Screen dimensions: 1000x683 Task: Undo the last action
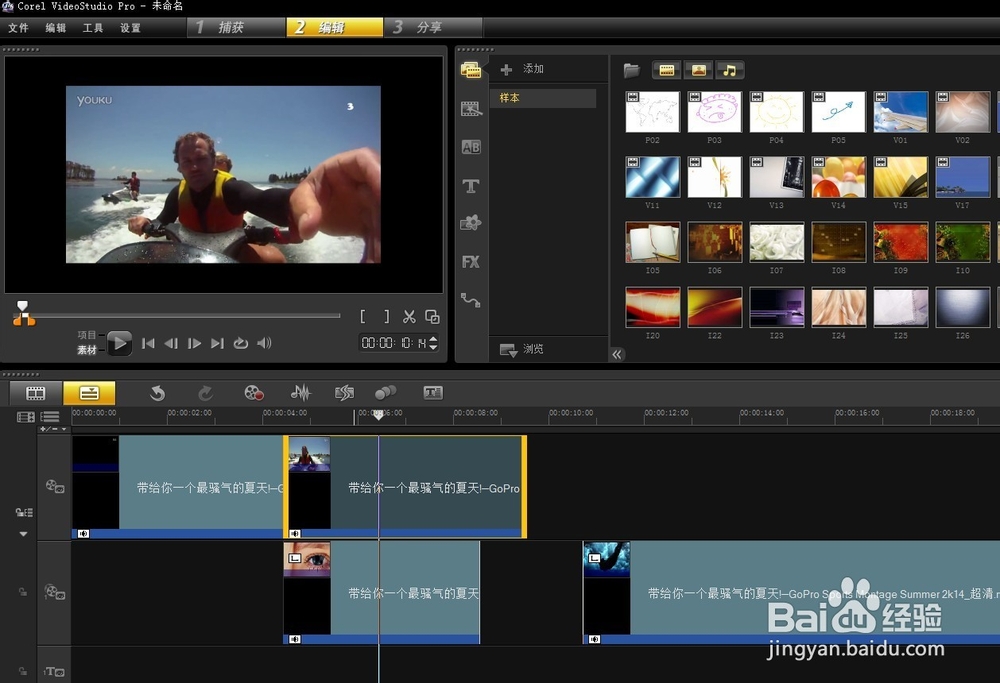tap(157, 393)
